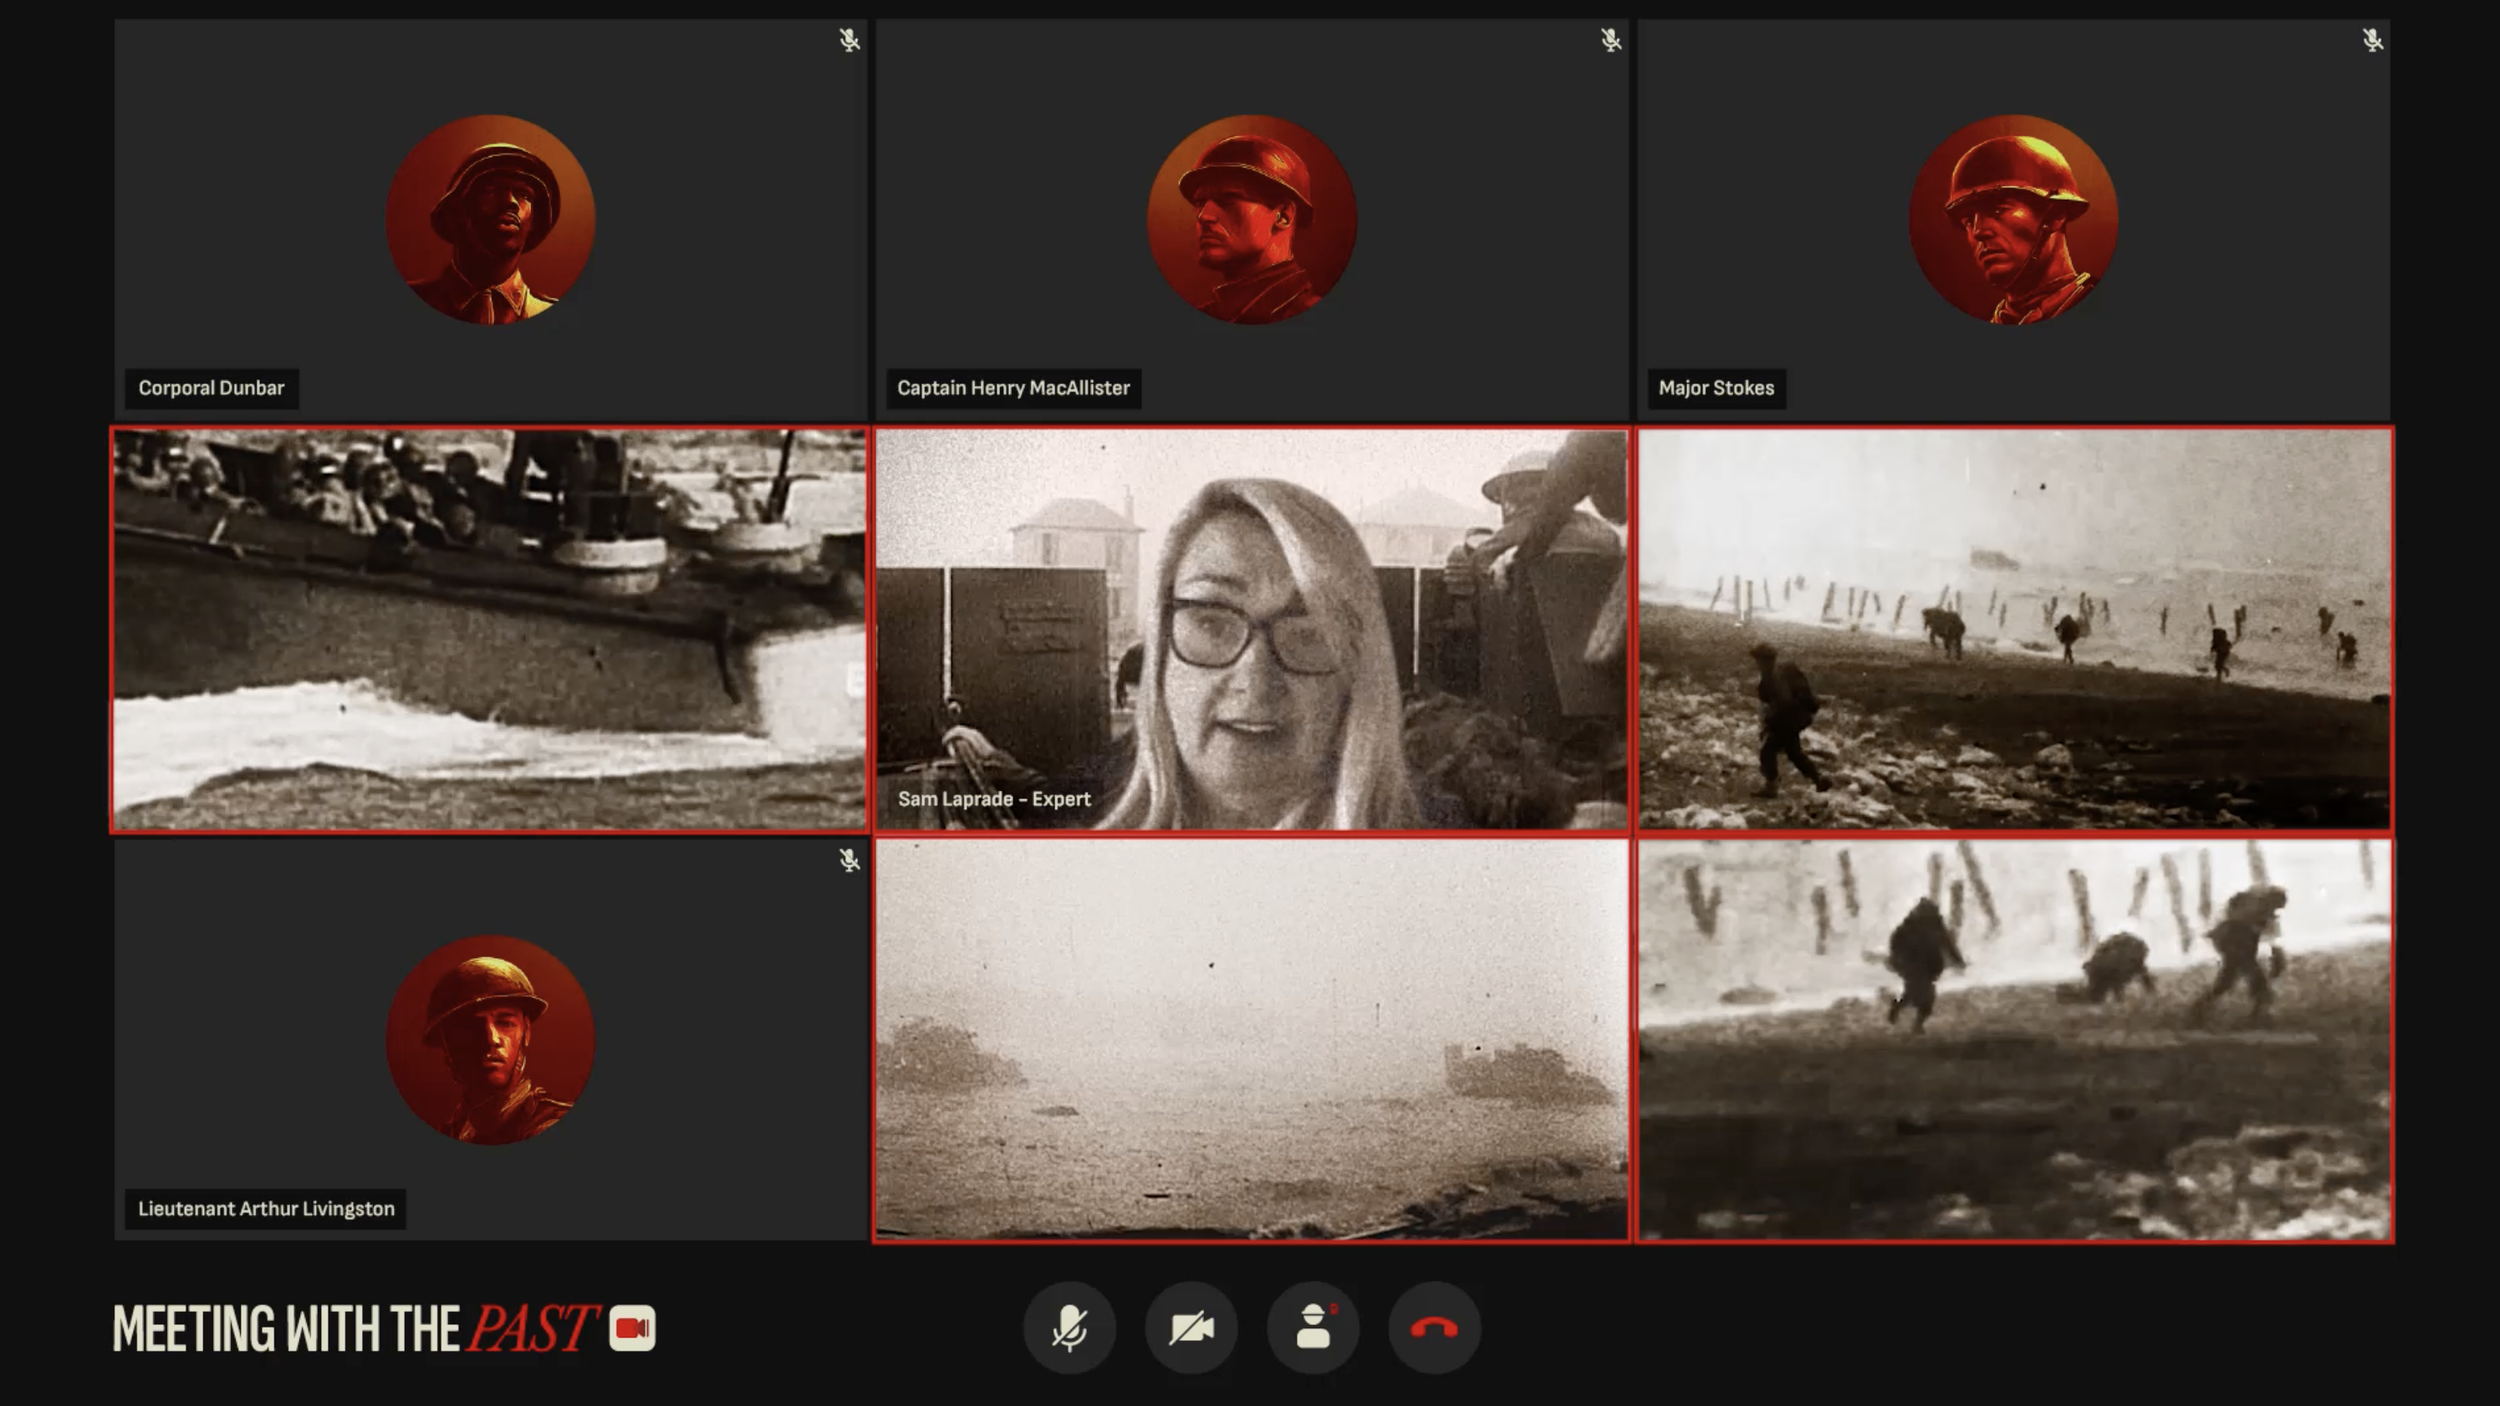The height and width of the screenshot is (1406, 2500).
Task: Click the red camera logo icon
Action: point(632,1328)
